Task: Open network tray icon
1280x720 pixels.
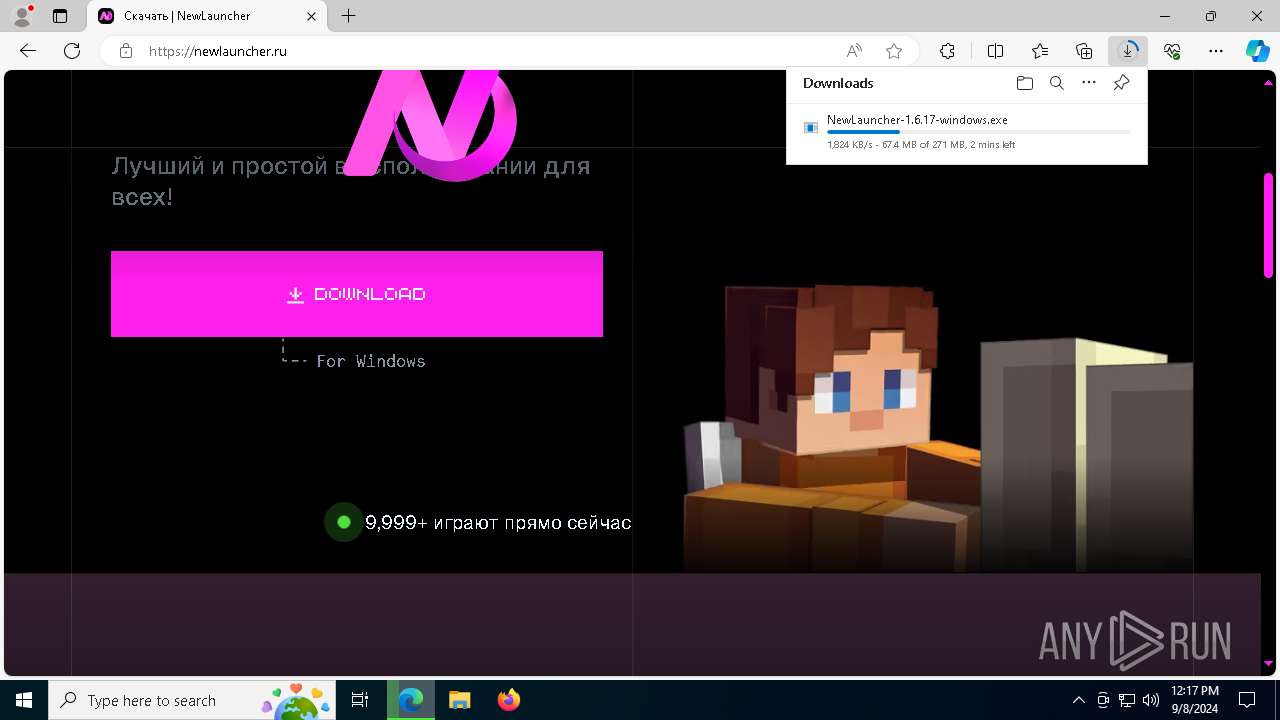Action: pyautogui.click(x=1127, y=700)
